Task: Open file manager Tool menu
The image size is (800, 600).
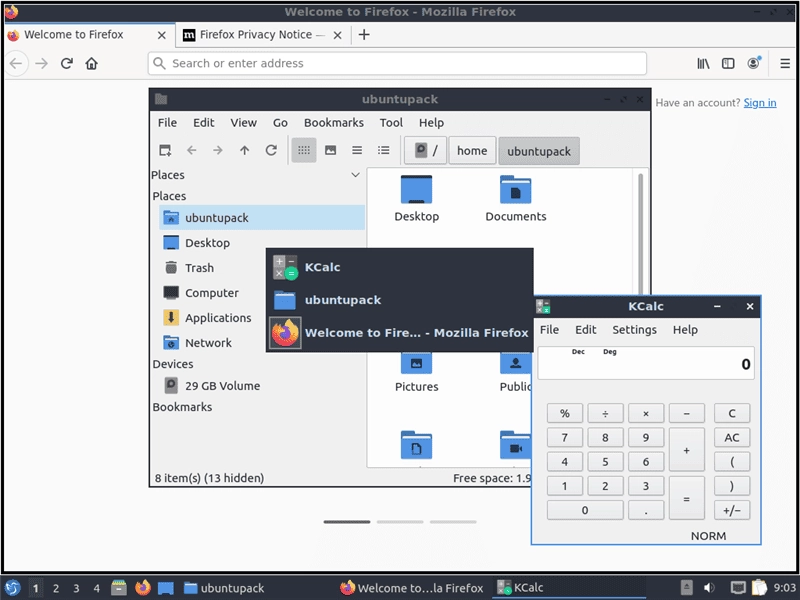Action: (x=391, y=122)
